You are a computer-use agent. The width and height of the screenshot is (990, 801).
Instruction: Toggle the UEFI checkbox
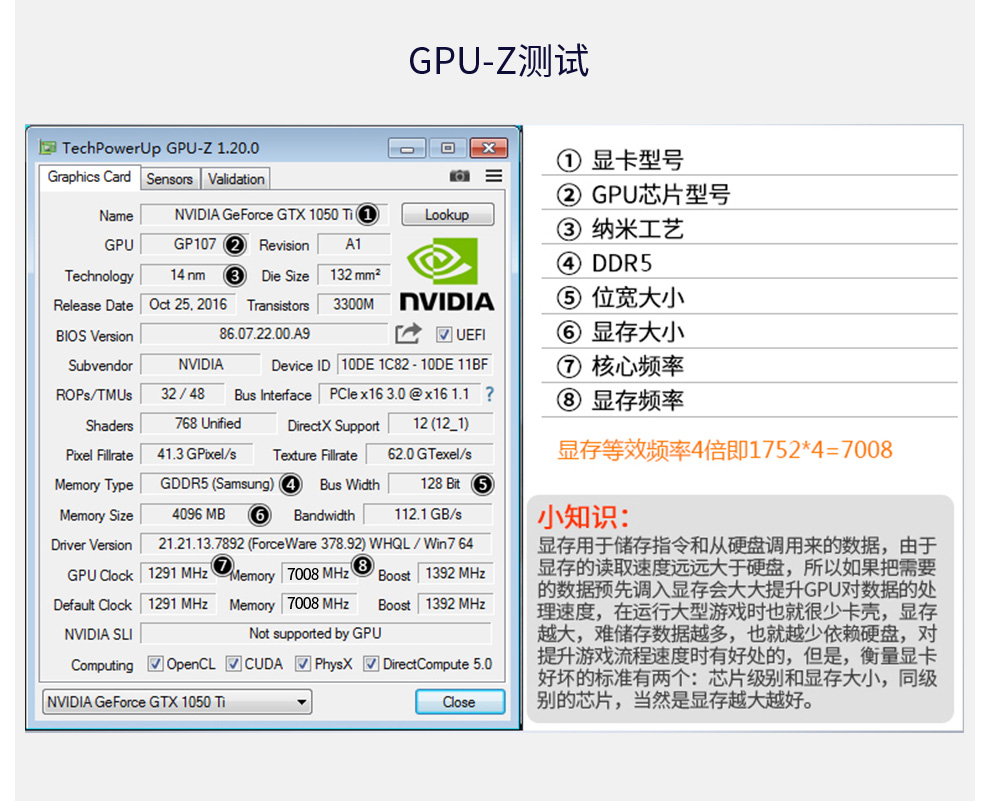point(444,335)
